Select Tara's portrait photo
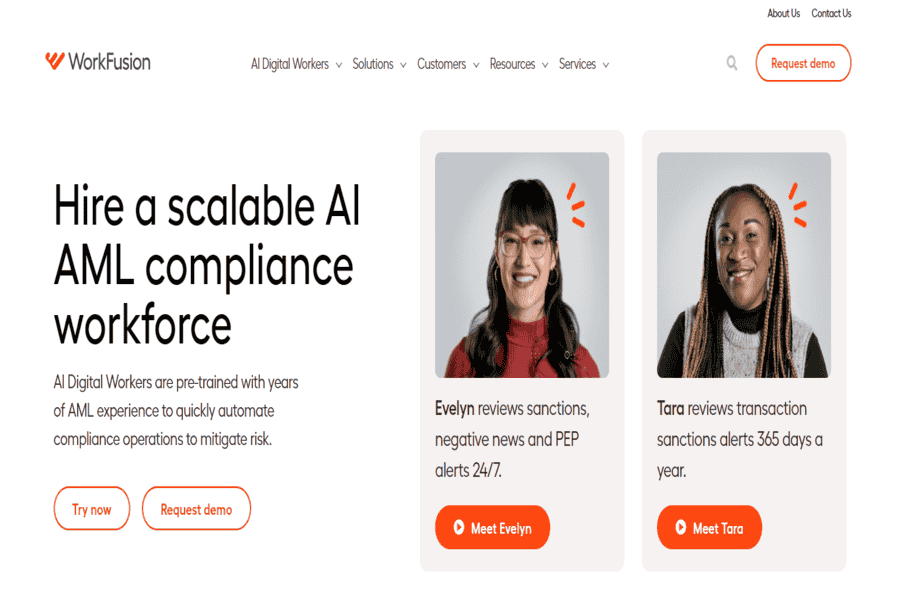Image resolution: width=900 pixels, height=600 pixels. coord(744,265)
